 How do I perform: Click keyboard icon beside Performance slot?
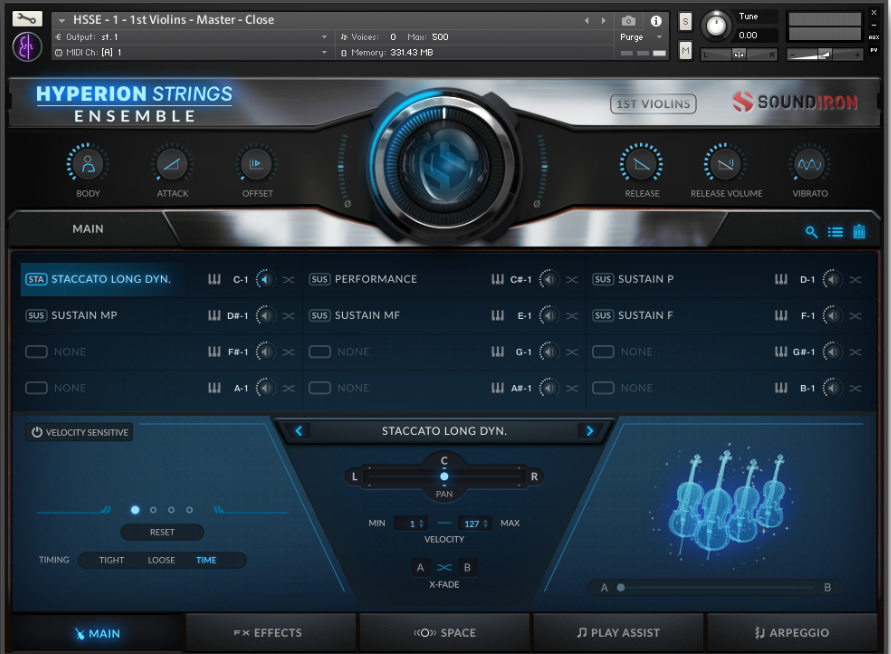click(x=497, y=279)
